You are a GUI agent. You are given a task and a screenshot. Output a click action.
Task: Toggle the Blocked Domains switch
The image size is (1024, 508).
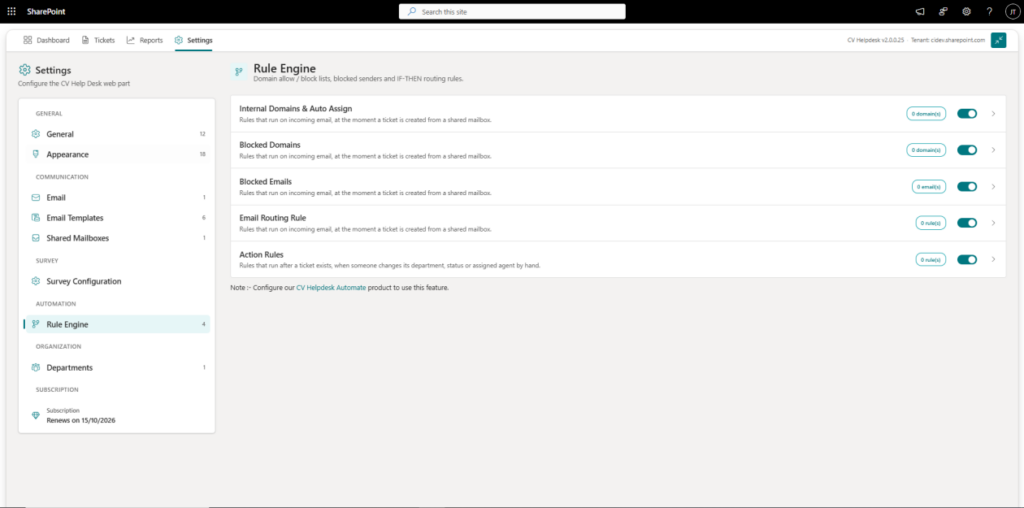click(x=967, y=150)
